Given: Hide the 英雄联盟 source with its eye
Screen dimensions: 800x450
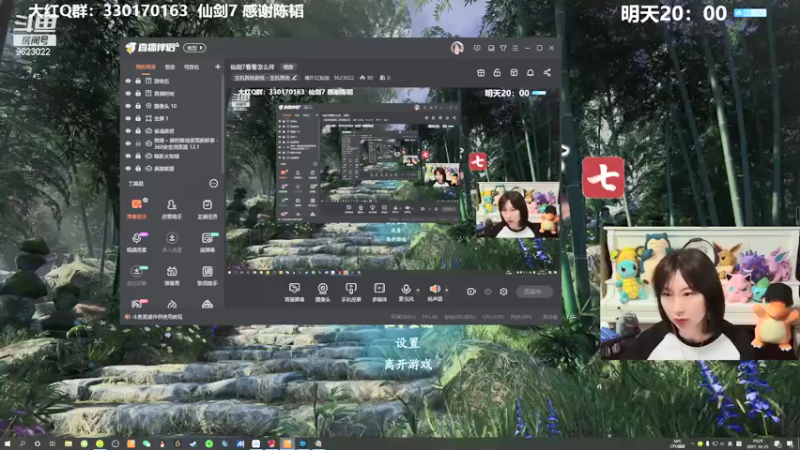Looking at the screenshot, I should (x=128, y=168).
